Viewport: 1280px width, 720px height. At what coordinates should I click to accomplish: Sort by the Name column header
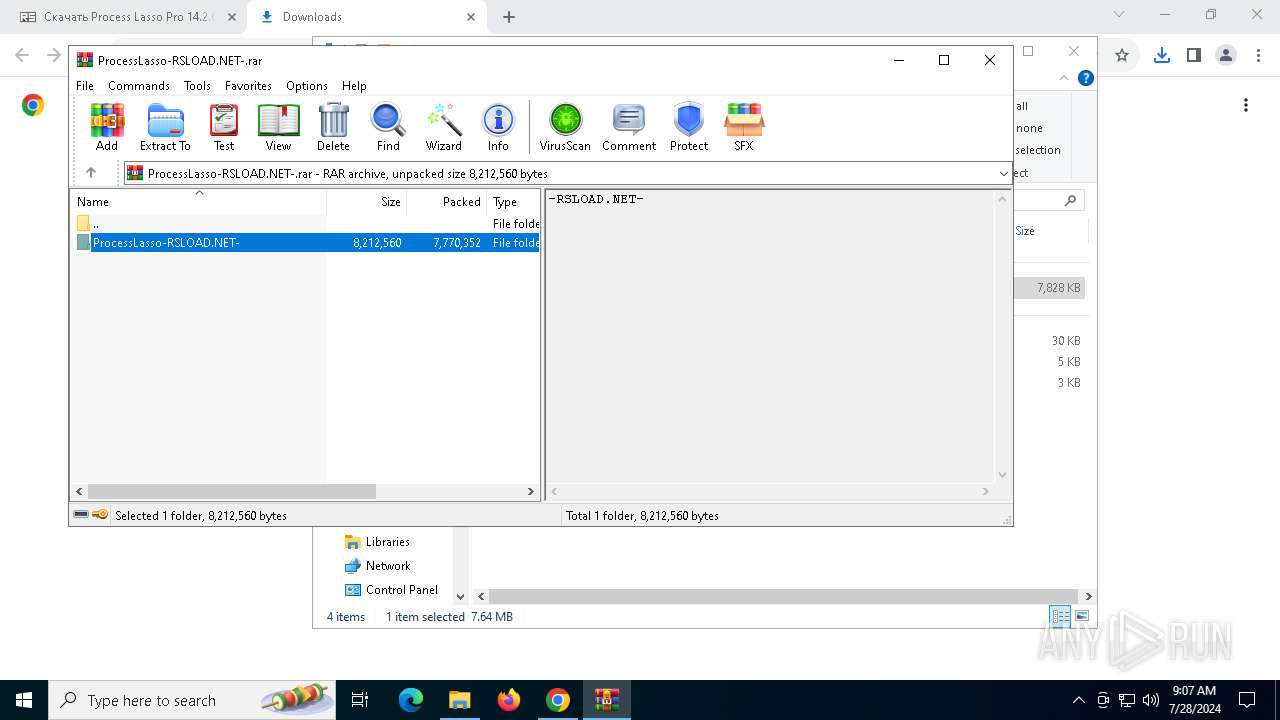199,202
